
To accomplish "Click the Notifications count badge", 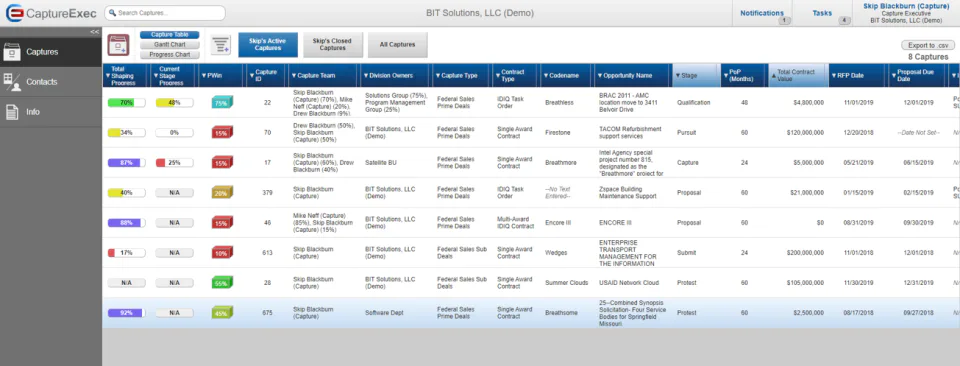I will pos(784,21).
